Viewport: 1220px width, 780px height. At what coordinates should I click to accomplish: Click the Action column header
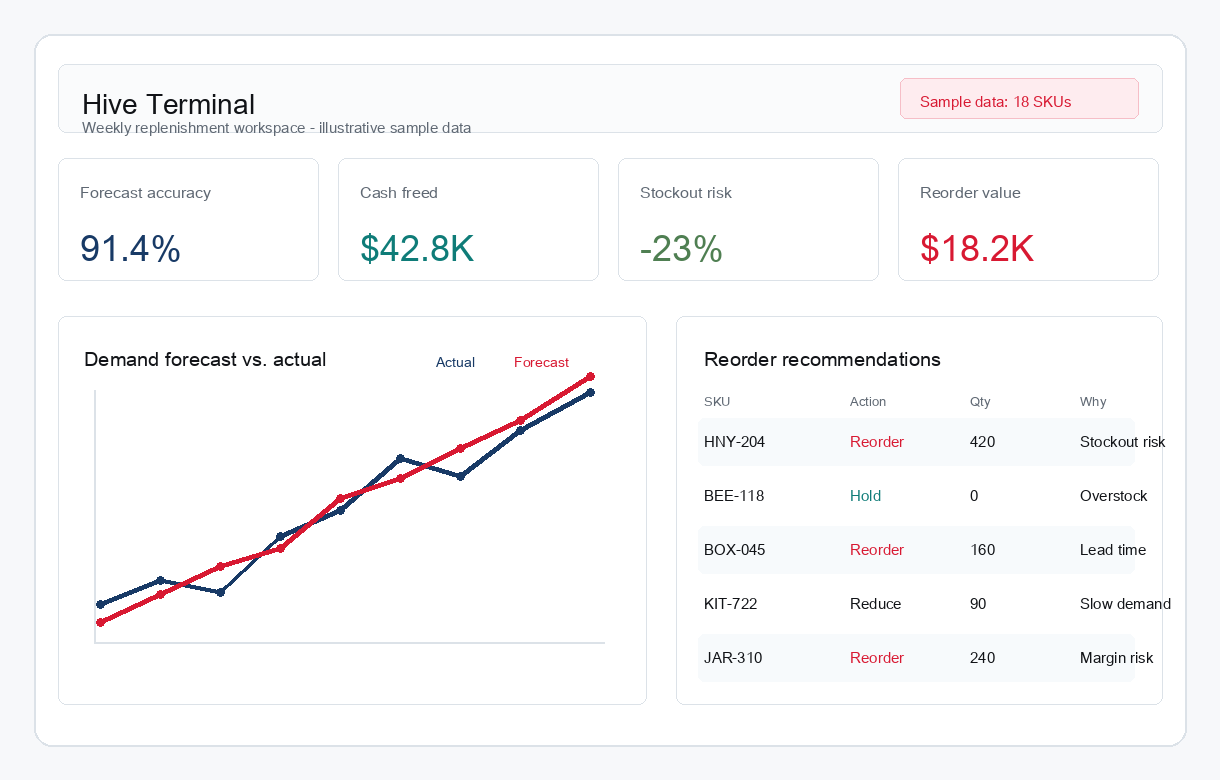click(868, 402)
